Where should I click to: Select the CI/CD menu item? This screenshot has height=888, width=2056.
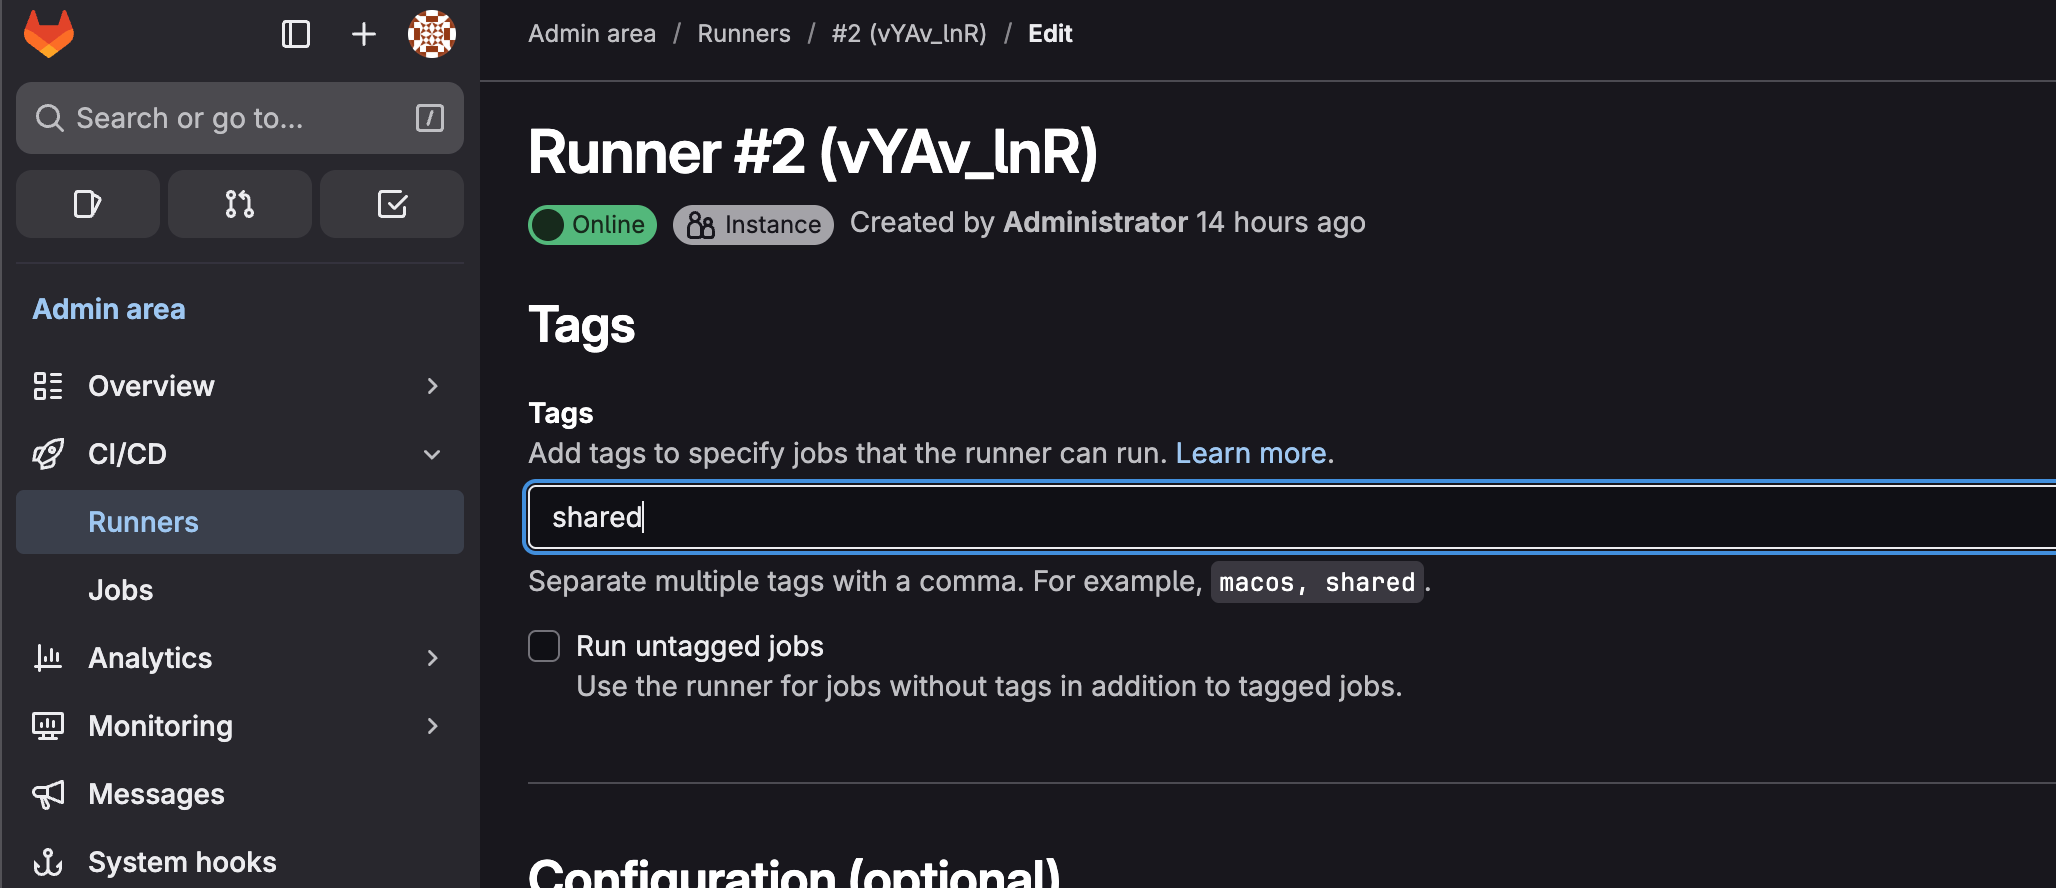point(240,454)
